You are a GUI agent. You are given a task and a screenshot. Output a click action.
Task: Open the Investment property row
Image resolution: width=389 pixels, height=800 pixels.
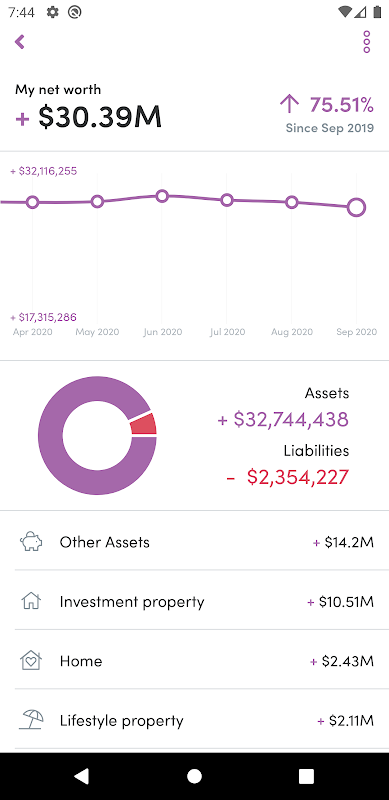[194, 602]
